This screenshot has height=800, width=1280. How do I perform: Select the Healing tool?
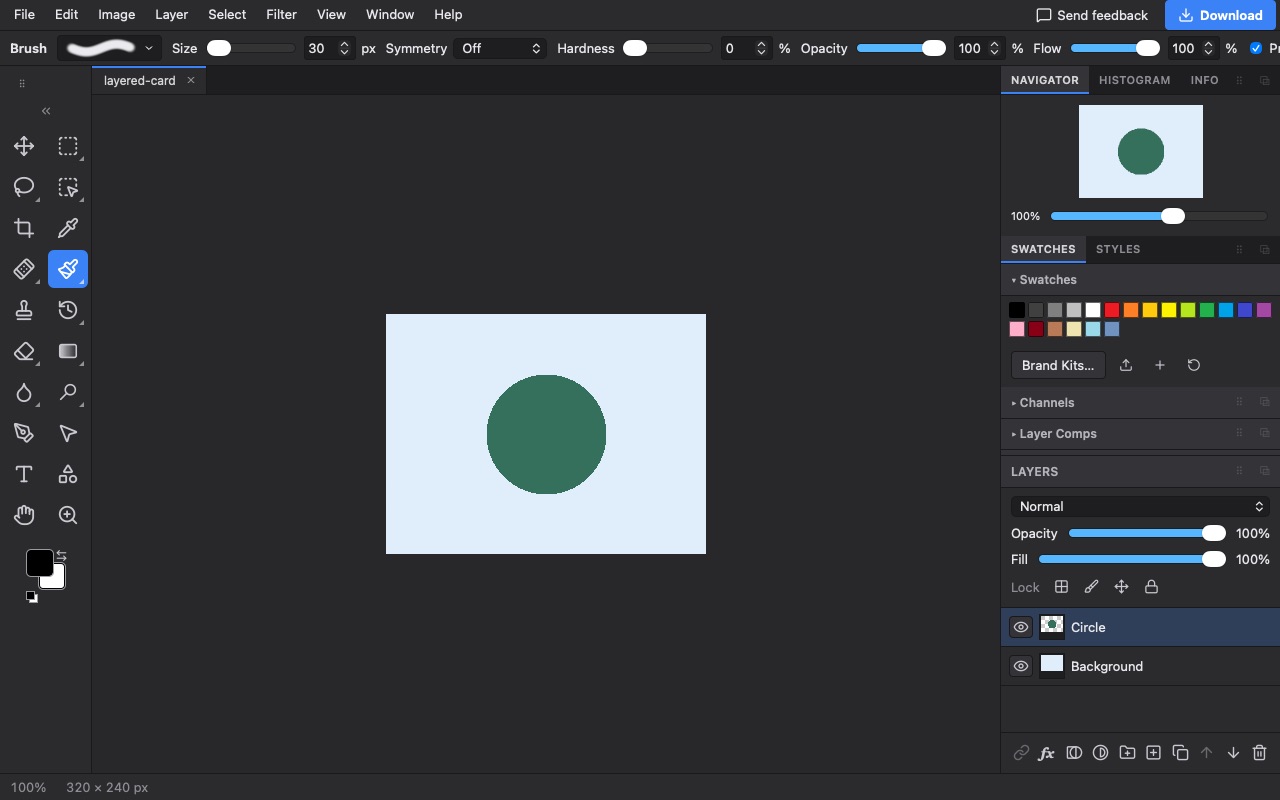click(x=24, y=269)
